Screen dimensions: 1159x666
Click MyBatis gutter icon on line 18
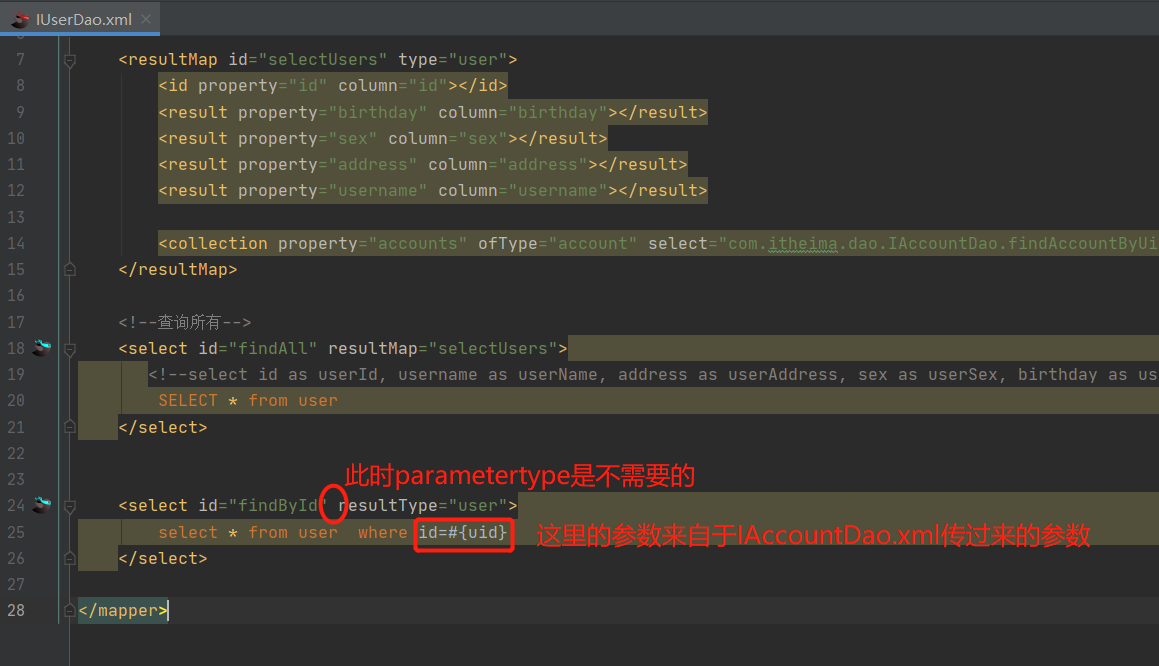pyautogui.click(x=42, y=347)
